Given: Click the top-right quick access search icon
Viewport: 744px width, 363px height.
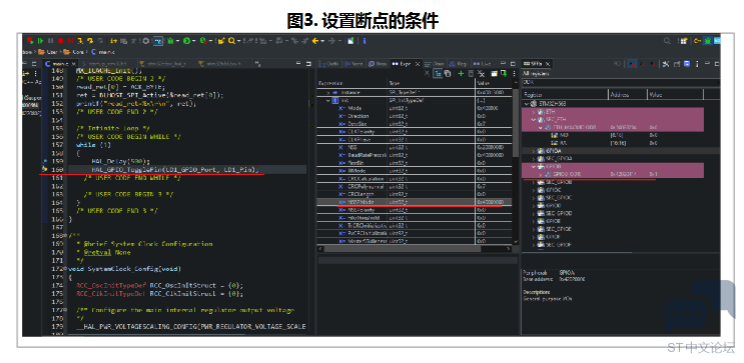Looking at the screenshot, I should [667, 40].
